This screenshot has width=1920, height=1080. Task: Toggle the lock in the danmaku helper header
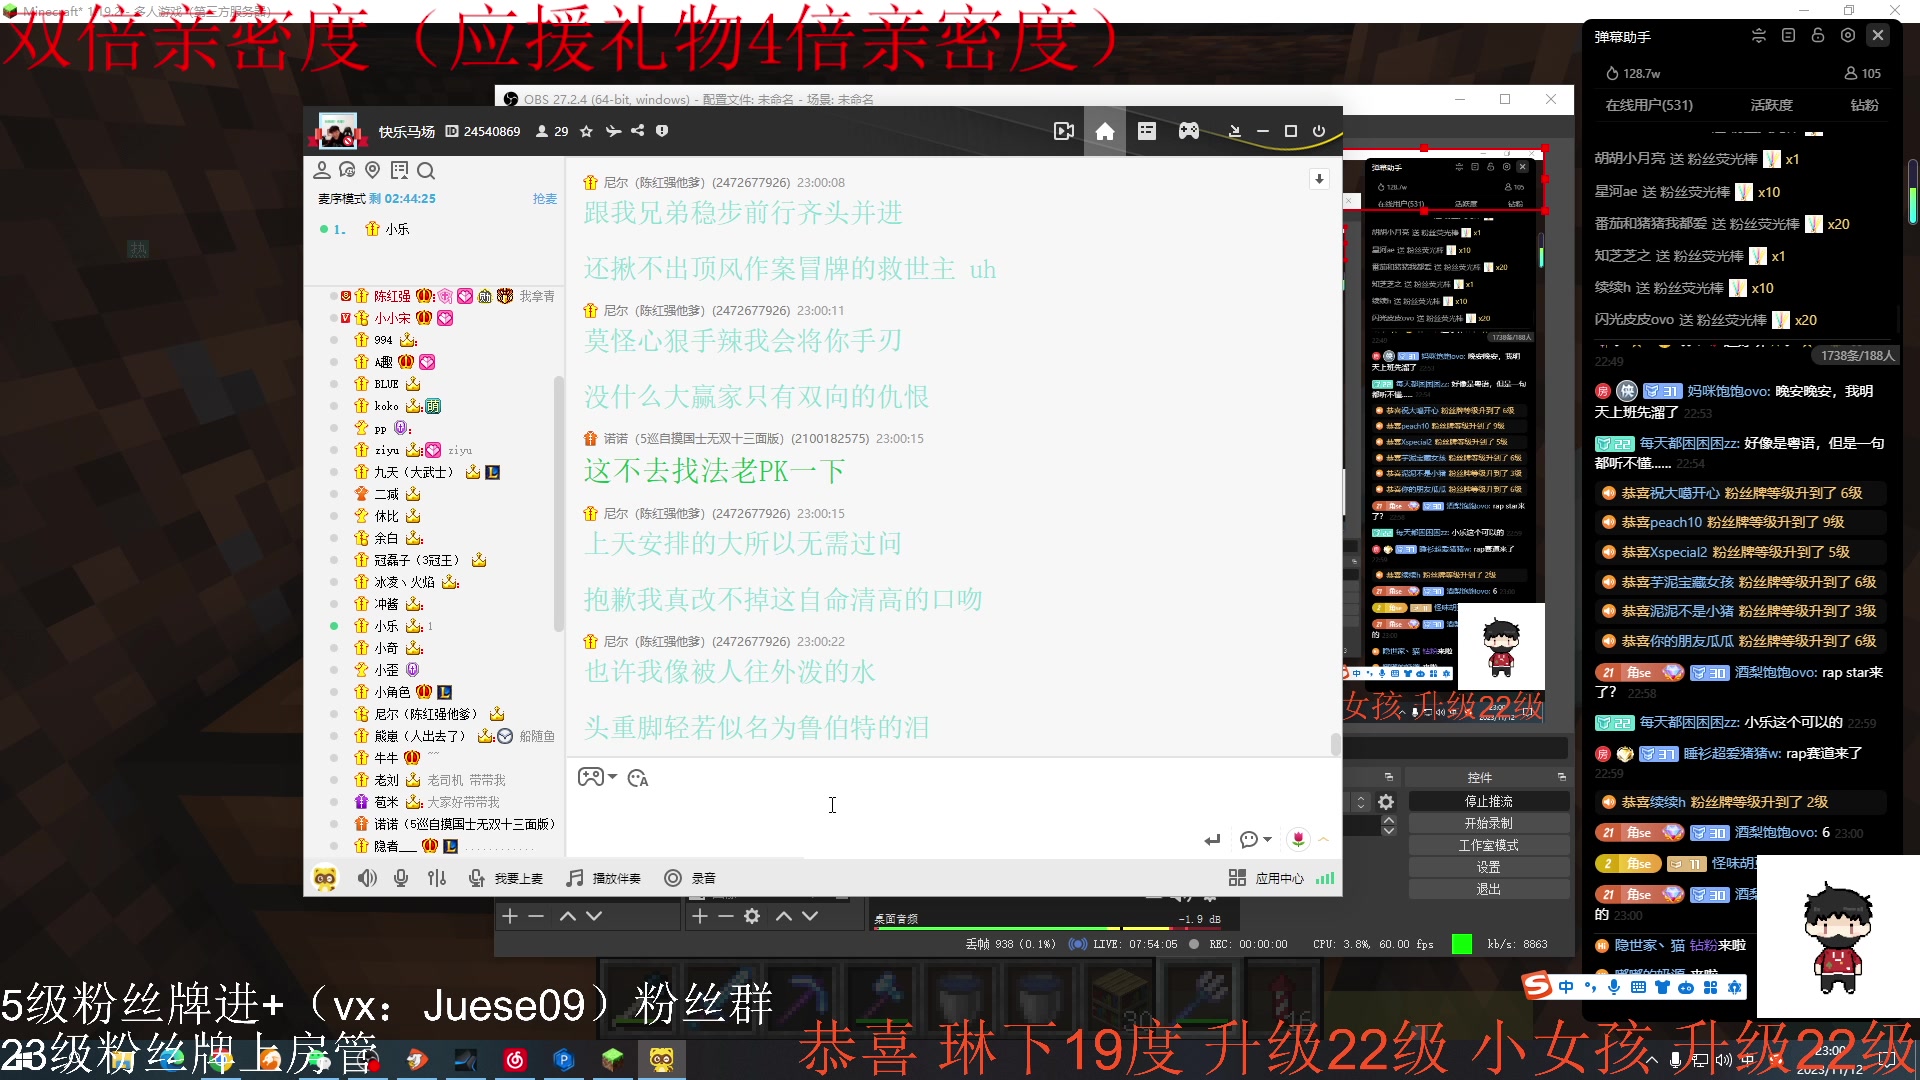coord(1818,36)
